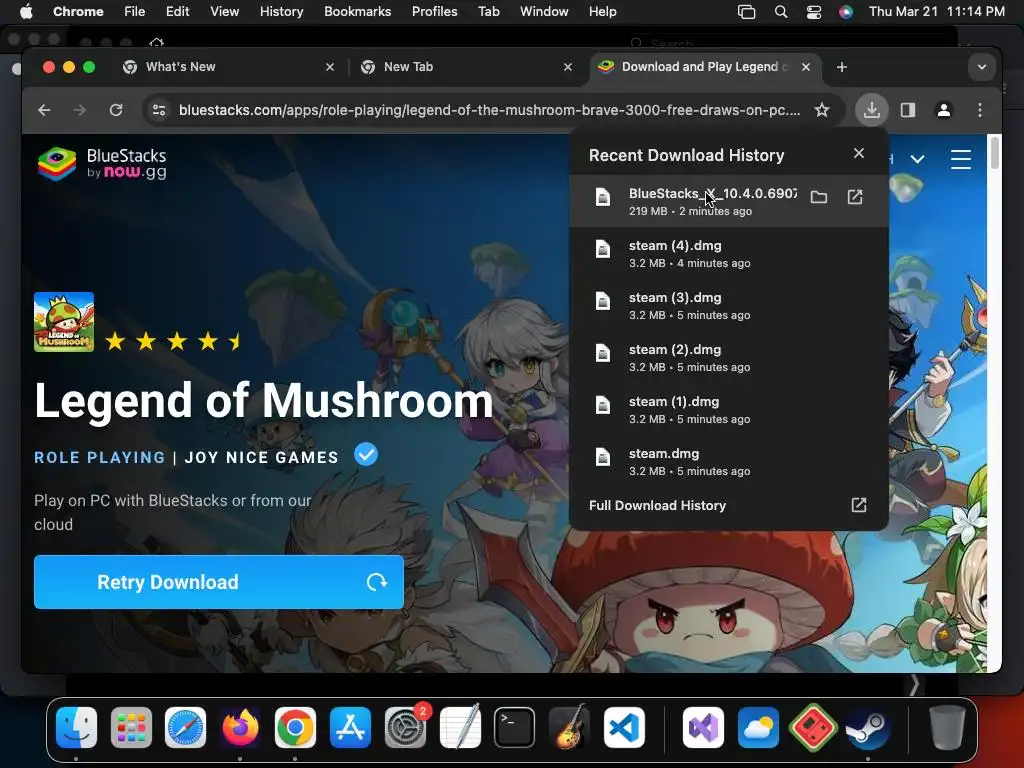Select the steam (3).dmg download
The width and height of the screenshot is (1024, 768).
tap(729, 306)
